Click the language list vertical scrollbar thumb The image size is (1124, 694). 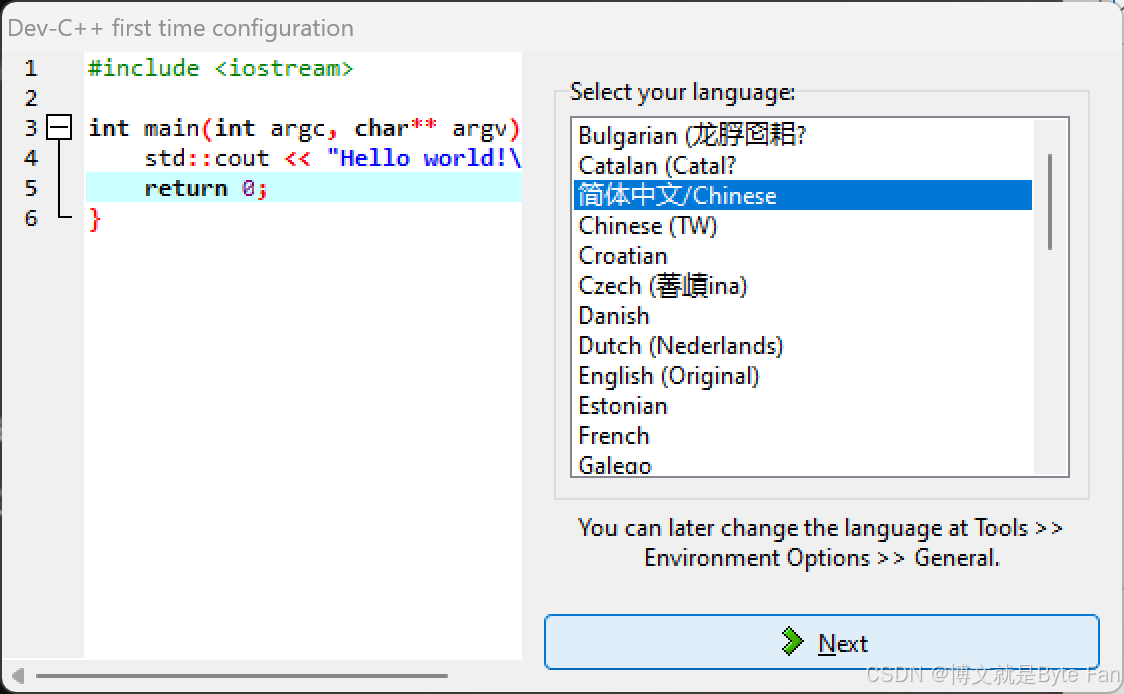click(x=1050, y=201)
